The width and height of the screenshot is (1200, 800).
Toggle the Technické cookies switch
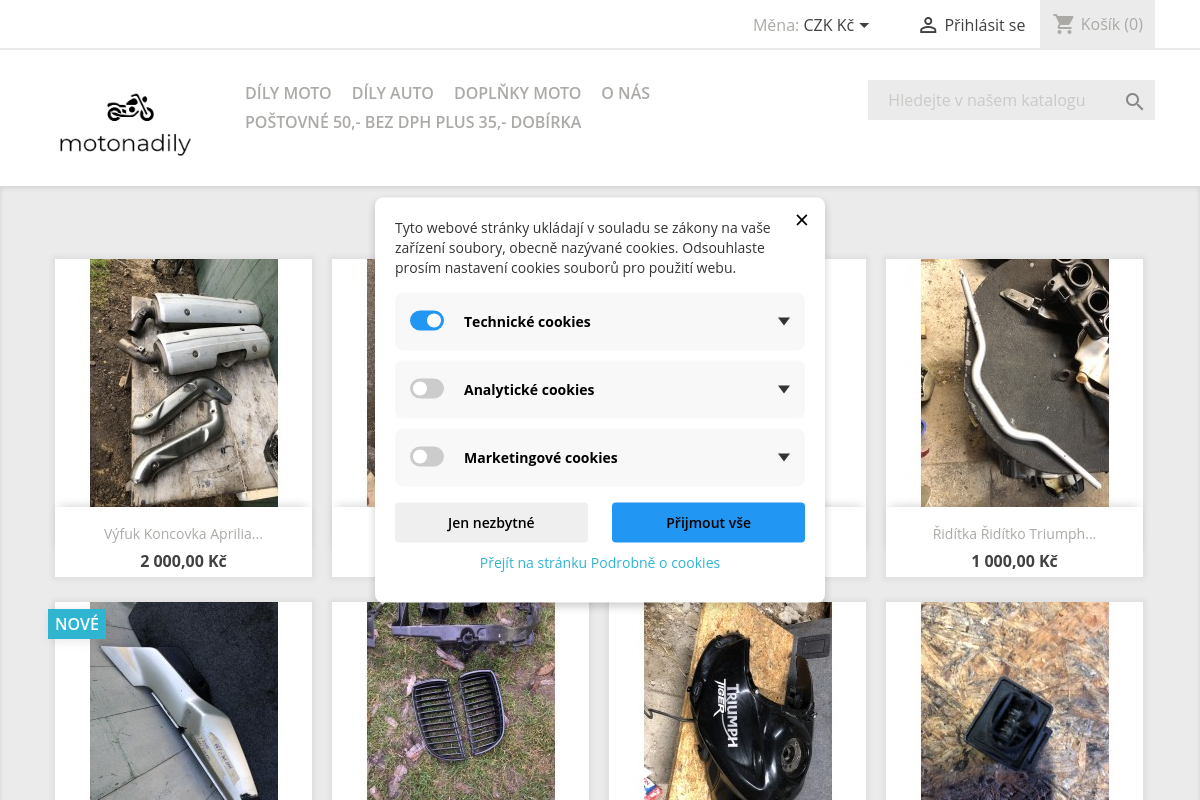427,321
